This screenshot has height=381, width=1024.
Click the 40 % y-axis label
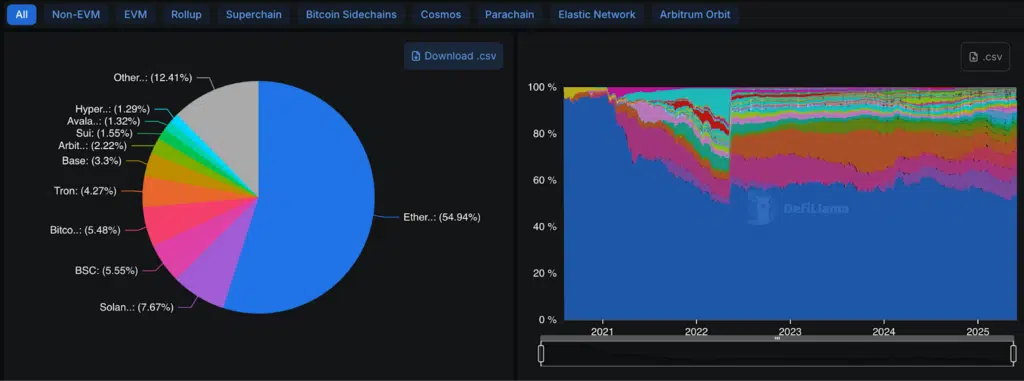point(545,227)
